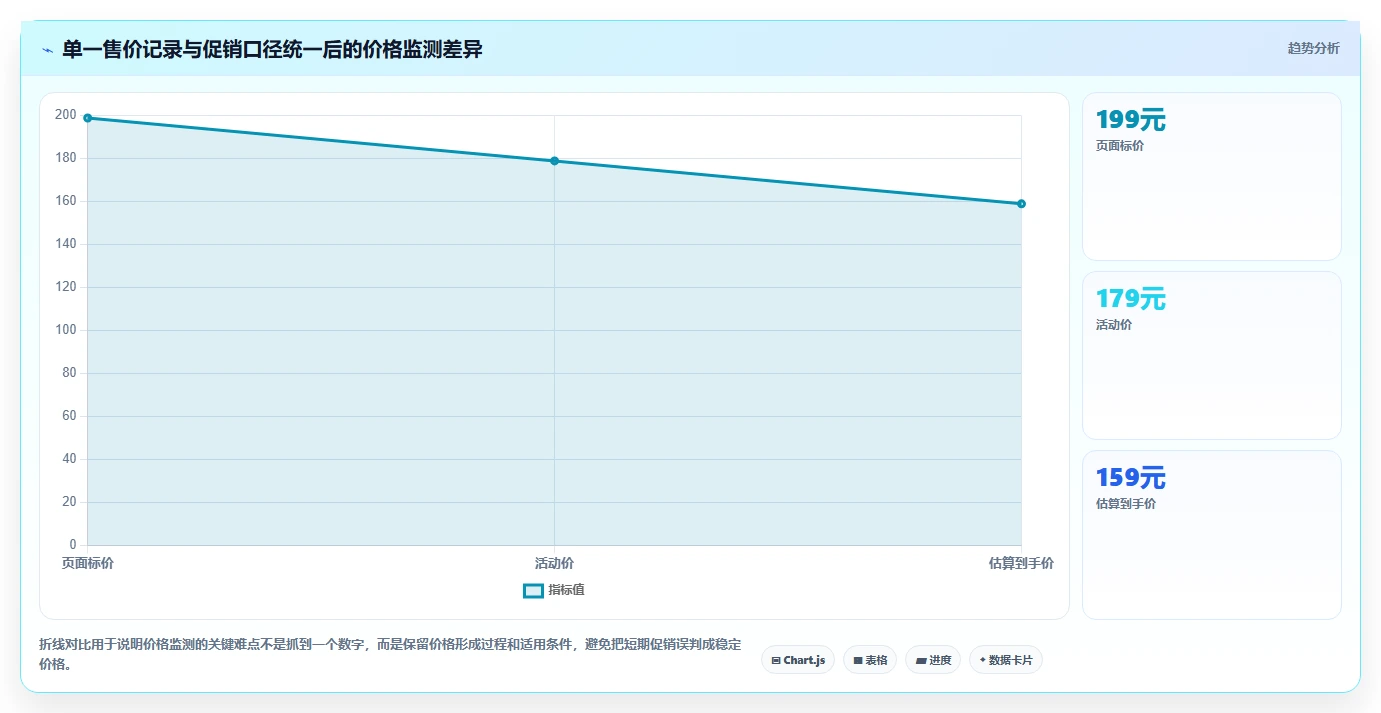
Task: Click the 179元 value in the second card
Action: pos(1131,299)
